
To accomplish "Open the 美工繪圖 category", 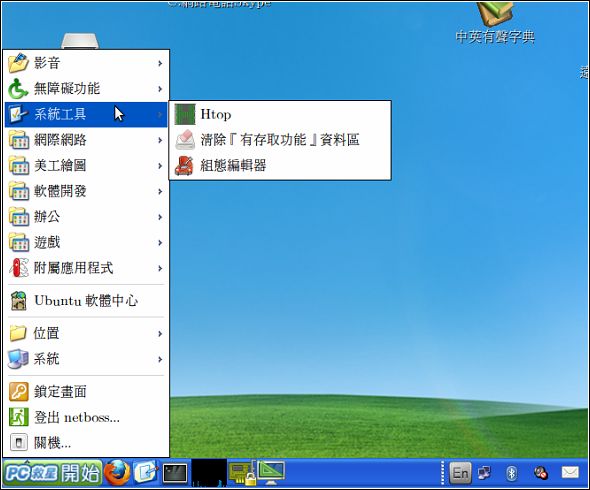I will pos(86,165).
